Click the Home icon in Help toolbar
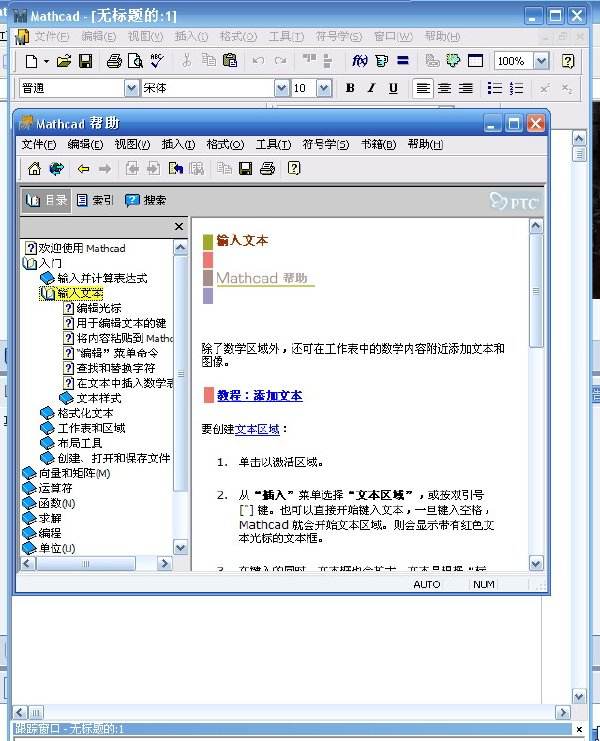Viewport: 600px width, 741px height. click(x=34, y=169)
